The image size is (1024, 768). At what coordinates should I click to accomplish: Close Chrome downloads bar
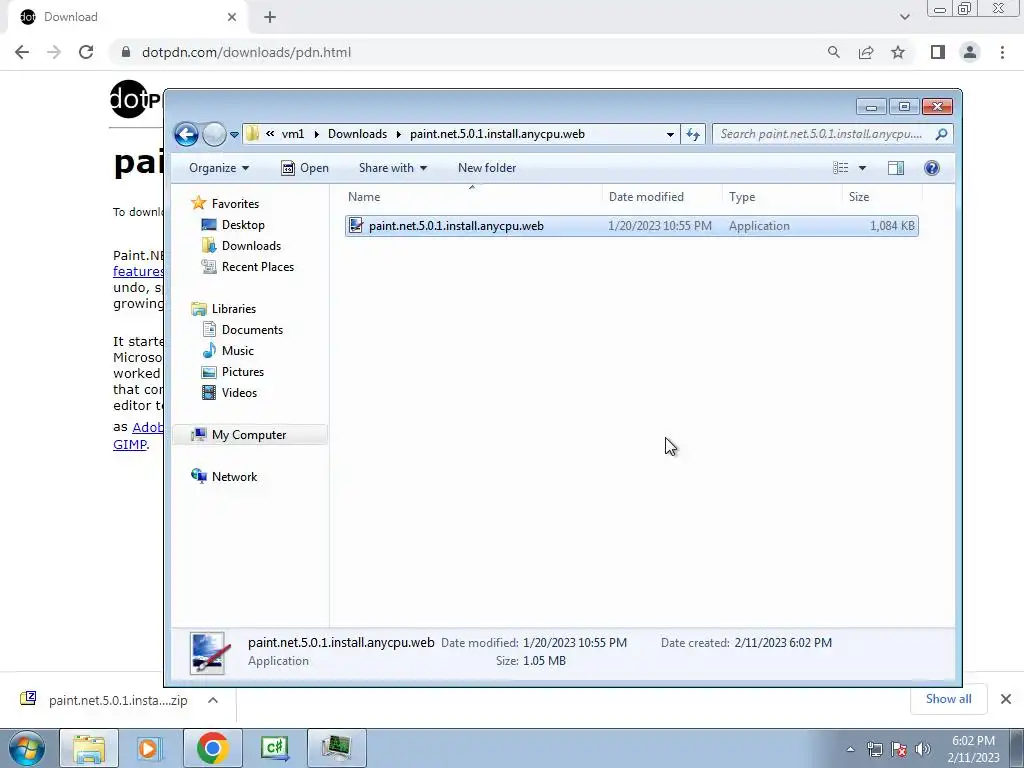(1006, 699)
